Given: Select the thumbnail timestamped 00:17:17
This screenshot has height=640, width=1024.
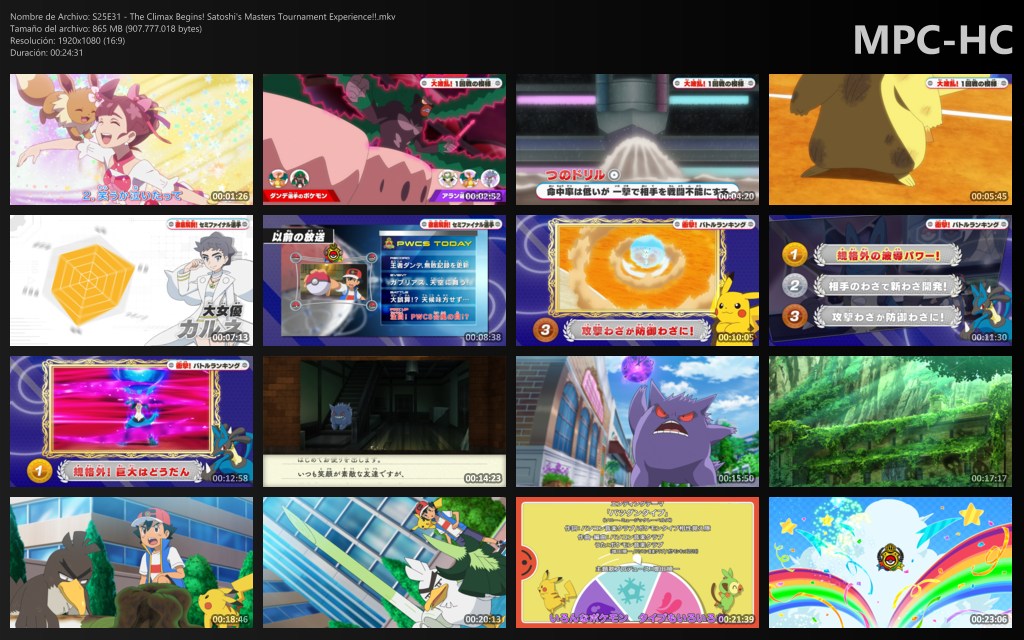Looking at the screenshot, I should pos(890,421).
